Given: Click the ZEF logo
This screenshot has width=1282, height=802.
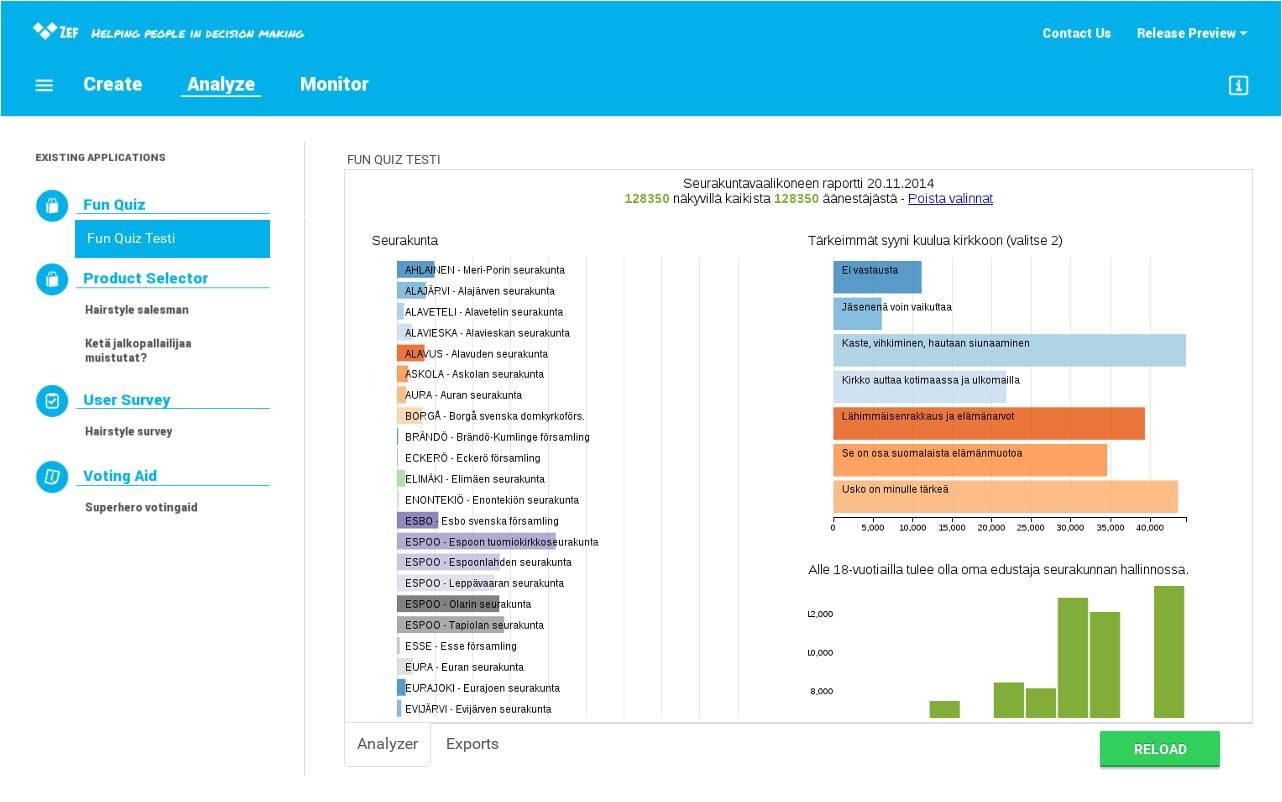Looking at the screenshot, I should coord(56,32).
